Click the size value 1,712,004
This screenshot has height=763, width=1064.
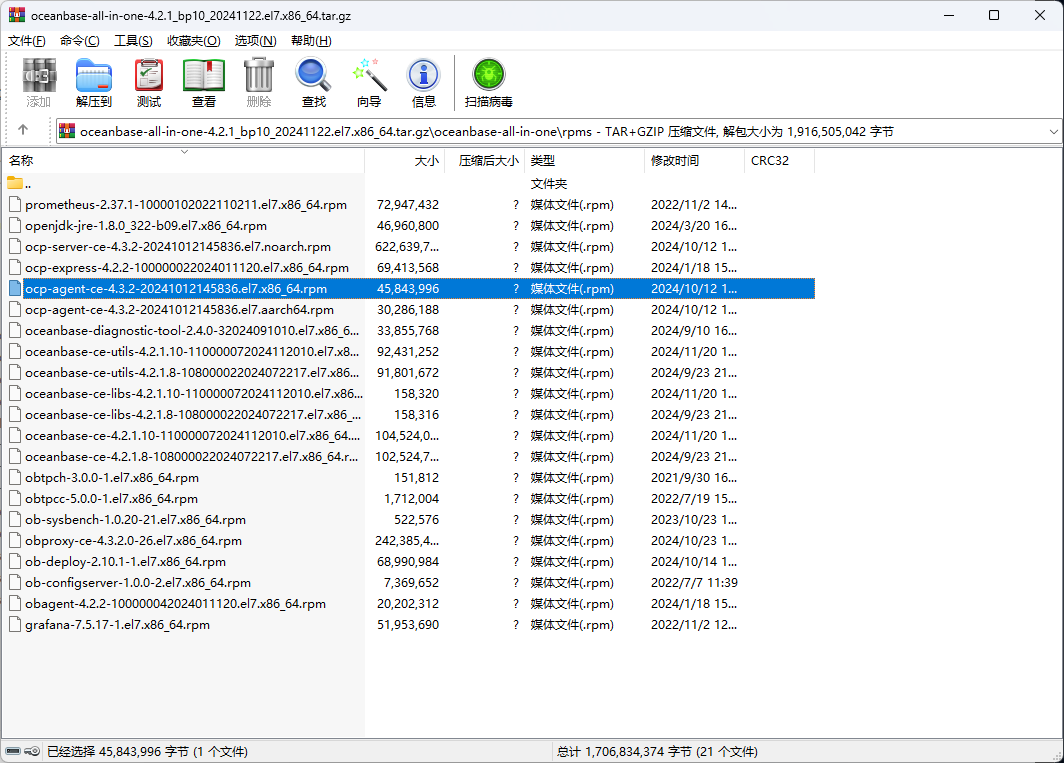[411, 498]
